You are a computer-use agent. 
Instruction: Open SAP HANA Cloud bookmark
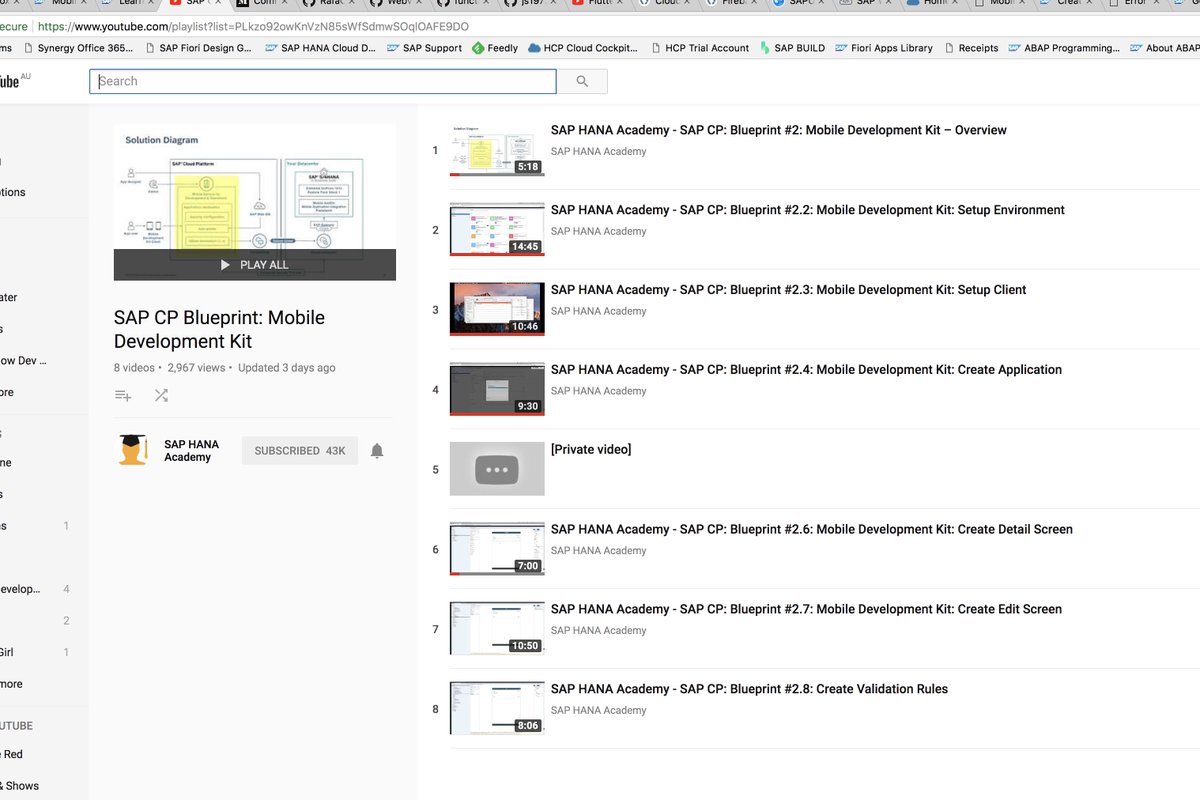point(320,48)
